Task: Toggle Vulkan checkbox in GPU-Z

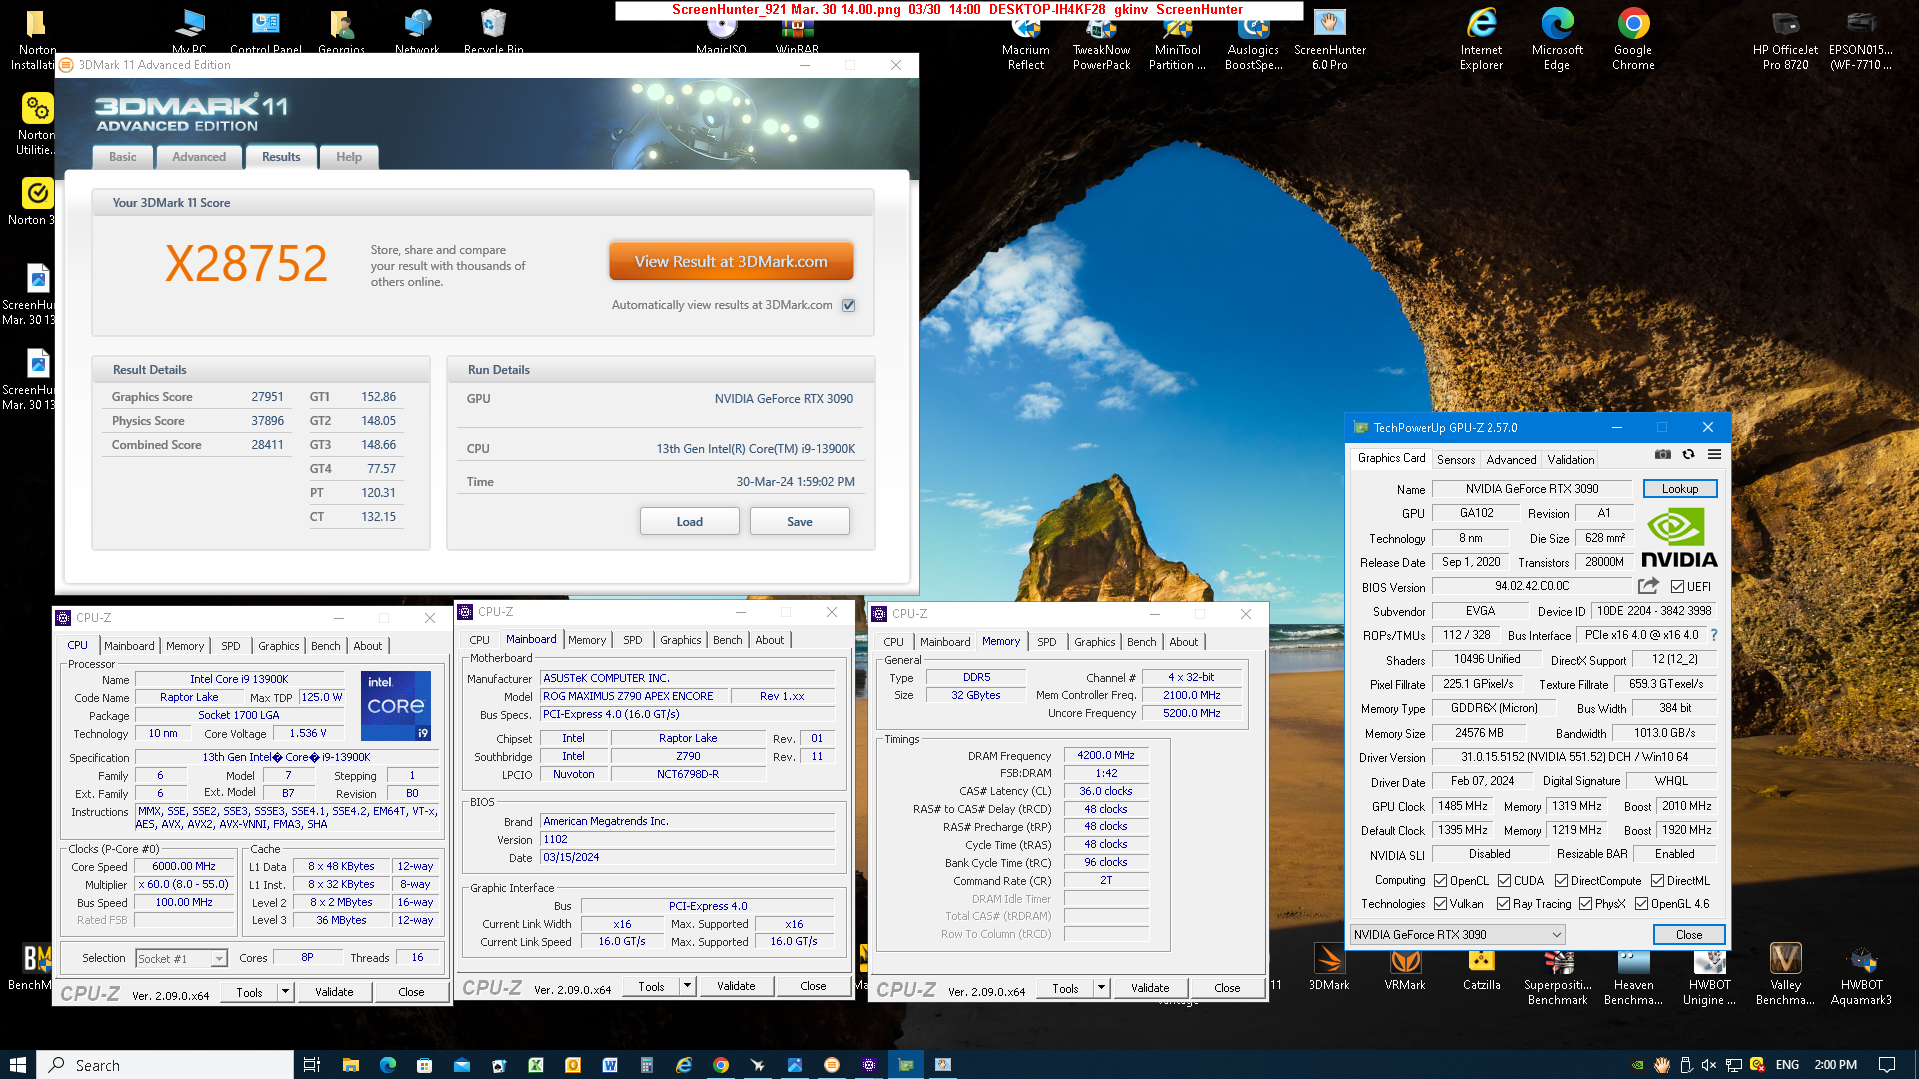Action: [1440, 904]
